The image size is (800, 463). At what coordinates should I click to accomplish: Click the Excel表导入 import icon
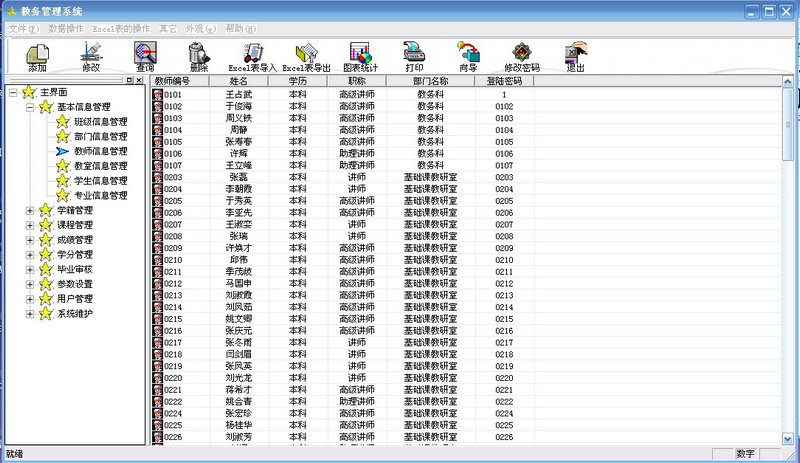252,53
